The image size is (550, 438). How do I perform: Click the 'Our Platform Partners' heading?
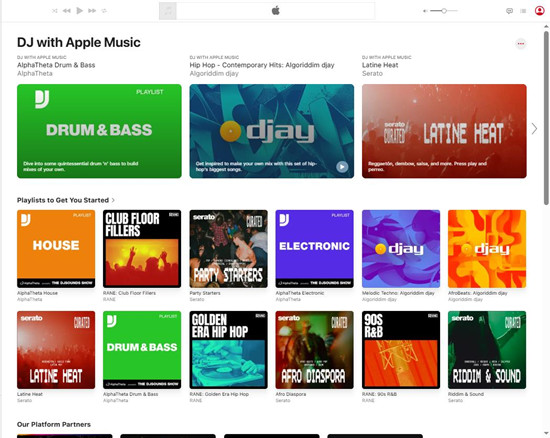54,424
